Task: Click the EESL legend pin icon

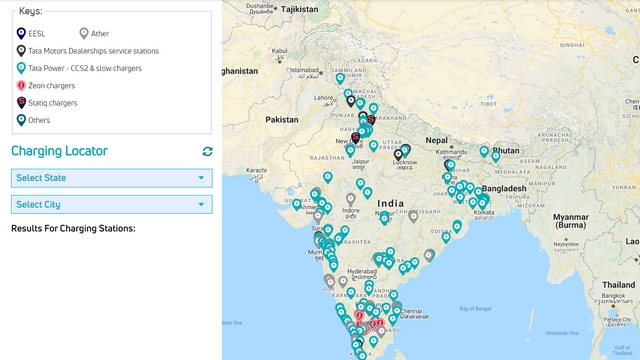Action: (21, 33)
